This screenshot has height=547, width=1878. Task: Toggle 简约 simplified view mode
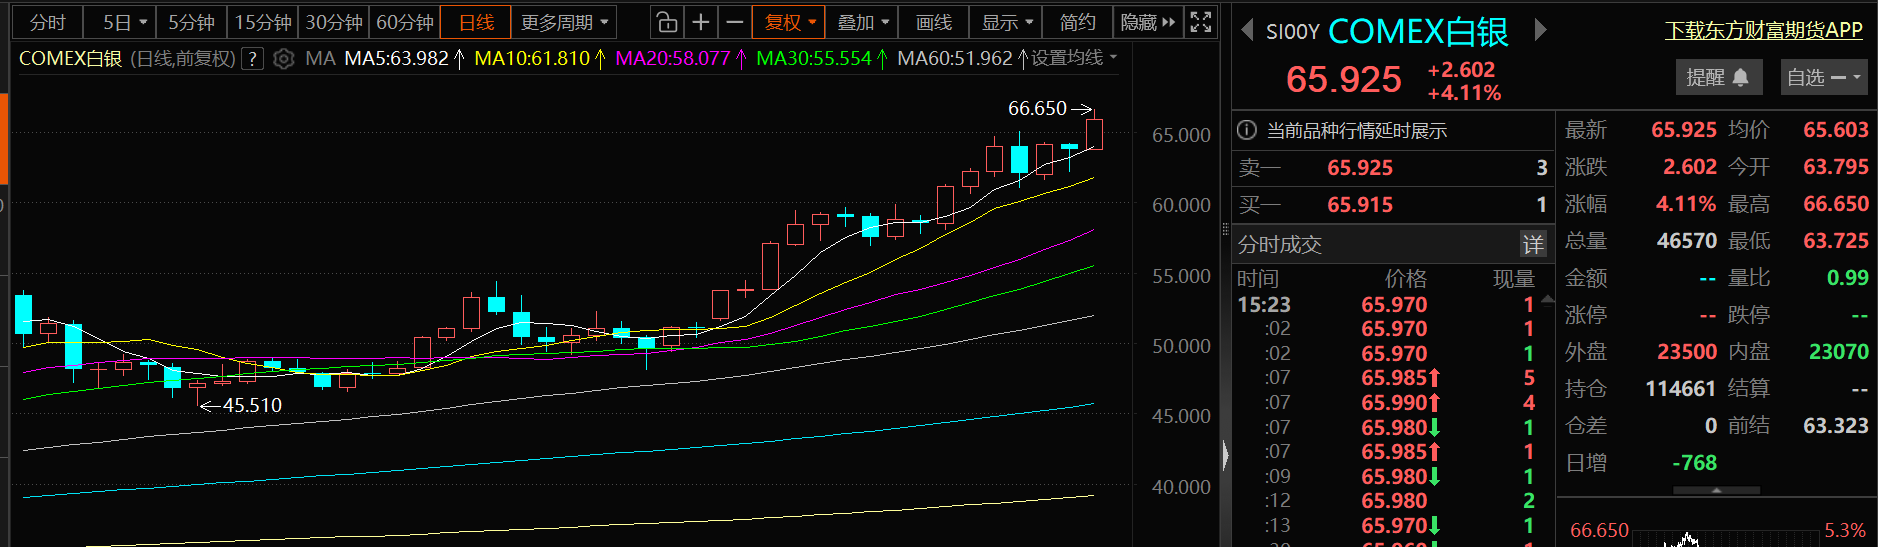1077,22
